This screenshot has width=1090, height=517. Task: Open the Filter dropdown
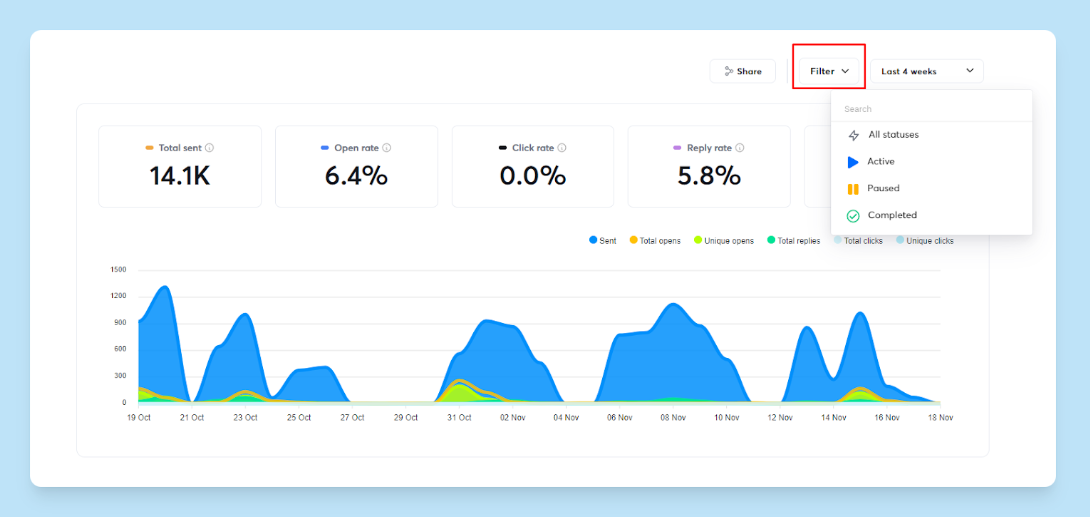[x=829, y=71]
